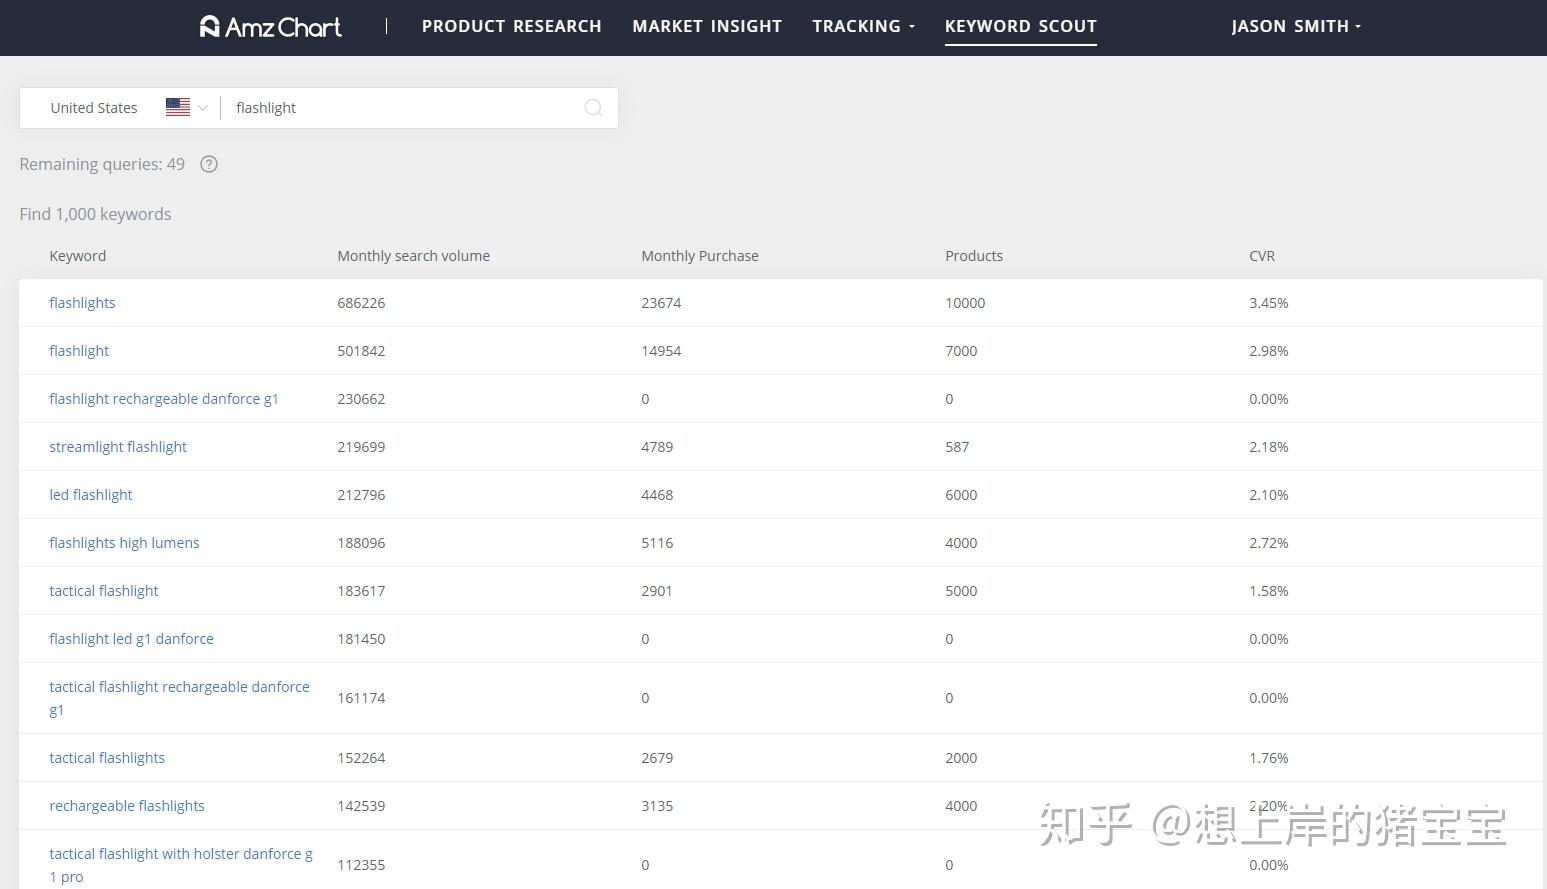Screen dimensions: 1547x889
Task: Click search volume value 230662
Action: click(x=361, y=399)
